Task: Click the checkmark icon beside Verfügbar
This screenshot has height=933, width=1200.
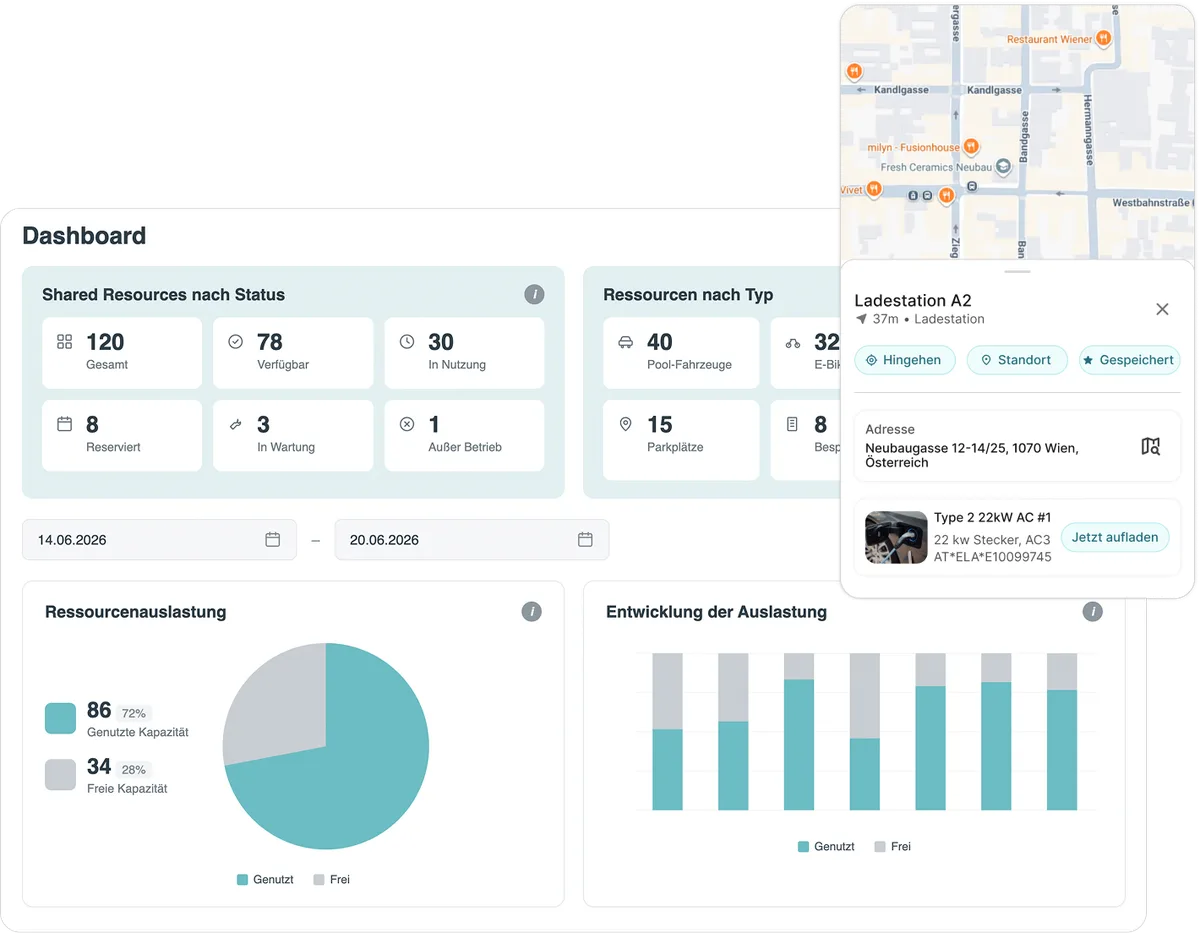Action: point(236,342)
